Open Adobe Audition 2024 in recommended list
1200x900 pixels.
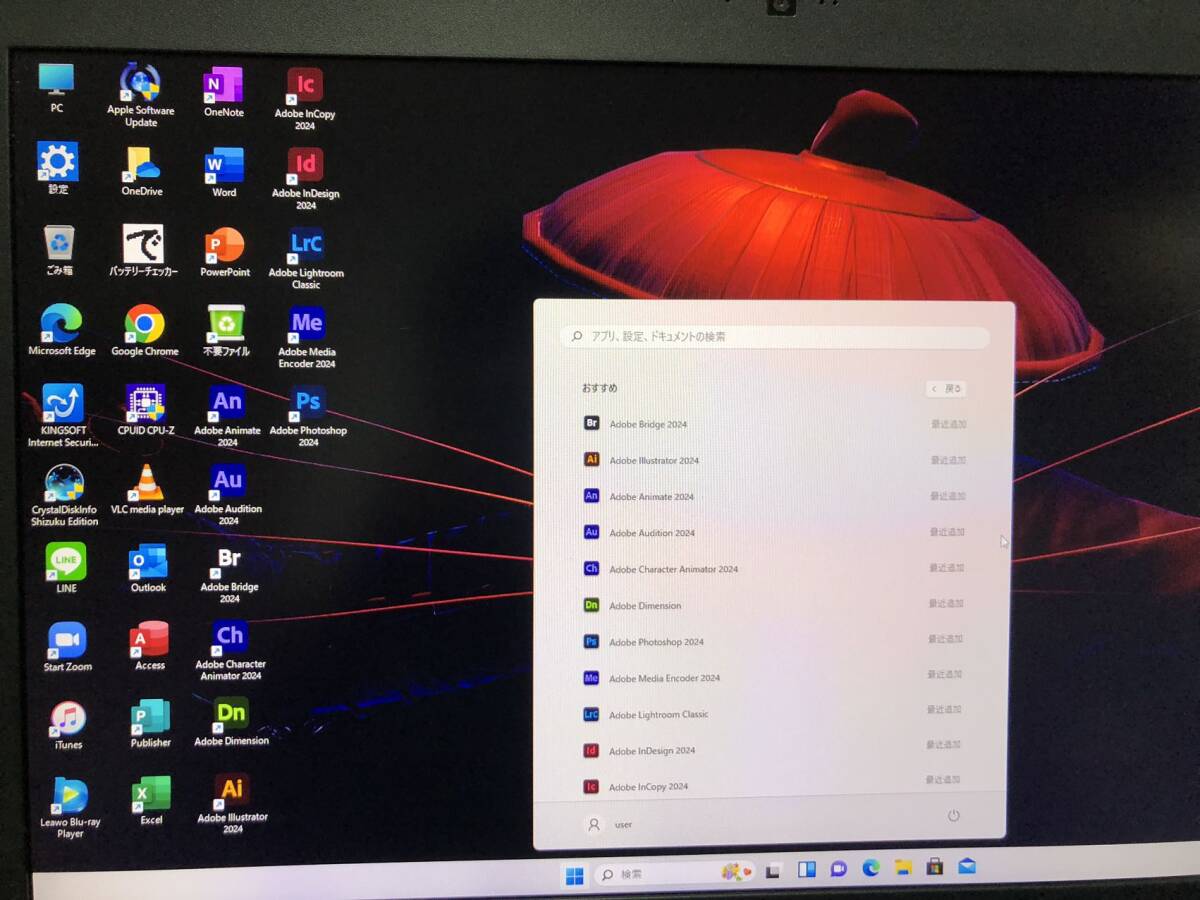point(774,532)
